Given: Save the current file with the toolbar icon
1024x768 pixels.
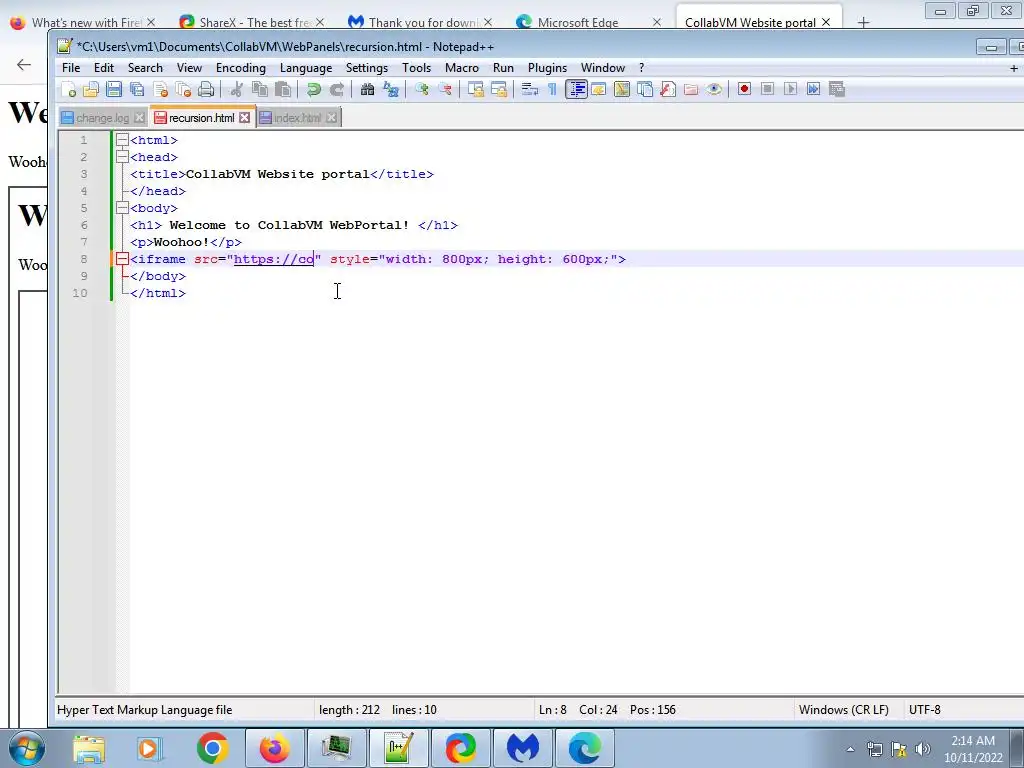Looking at the screenshot, I should 114,89.
